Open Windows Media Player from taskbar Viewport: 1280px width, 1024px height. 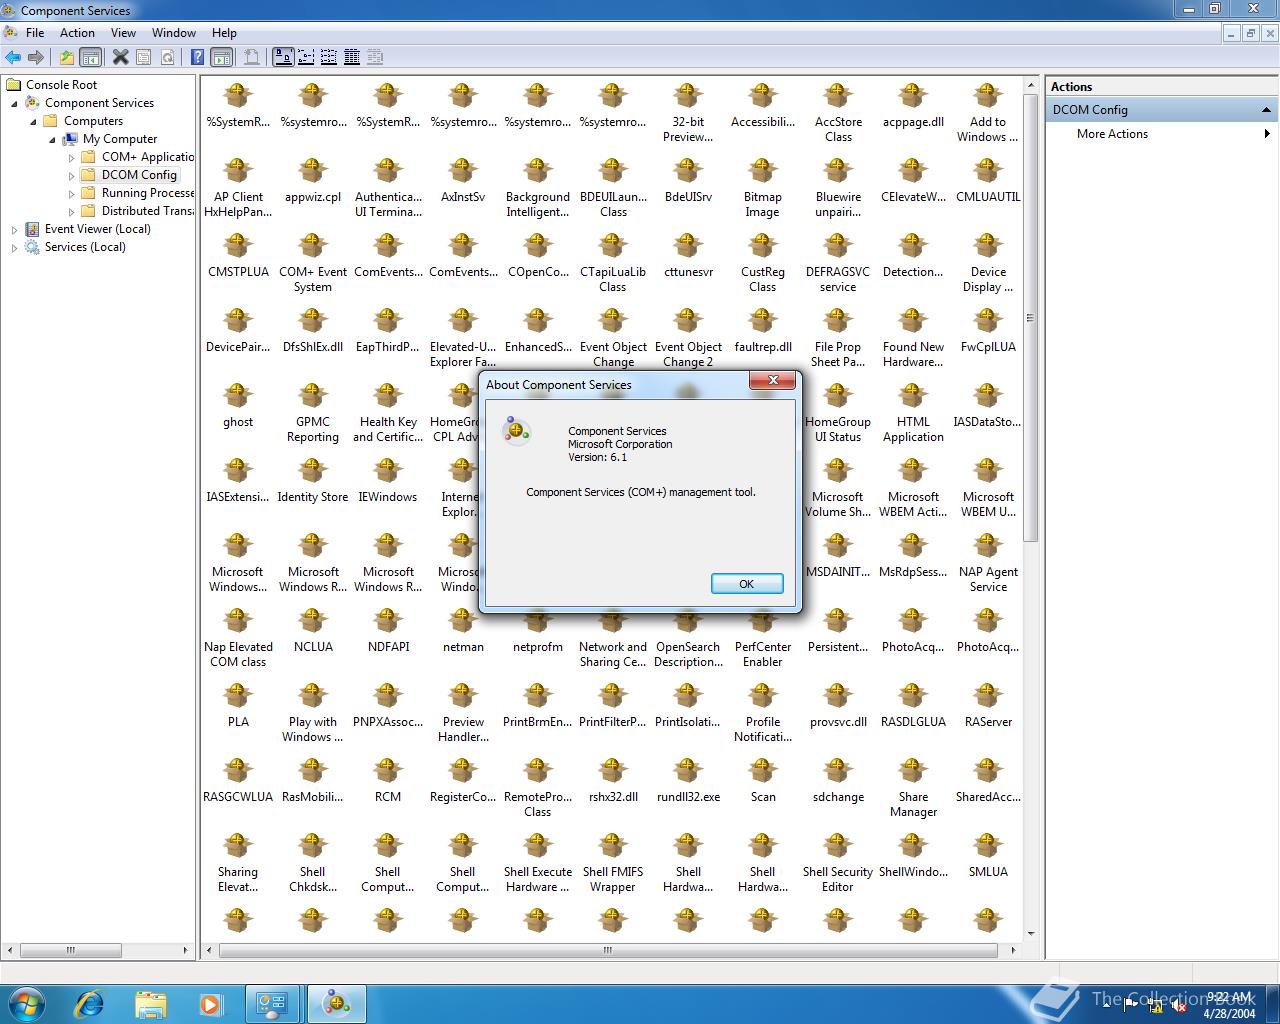(x=210, y=1003)
